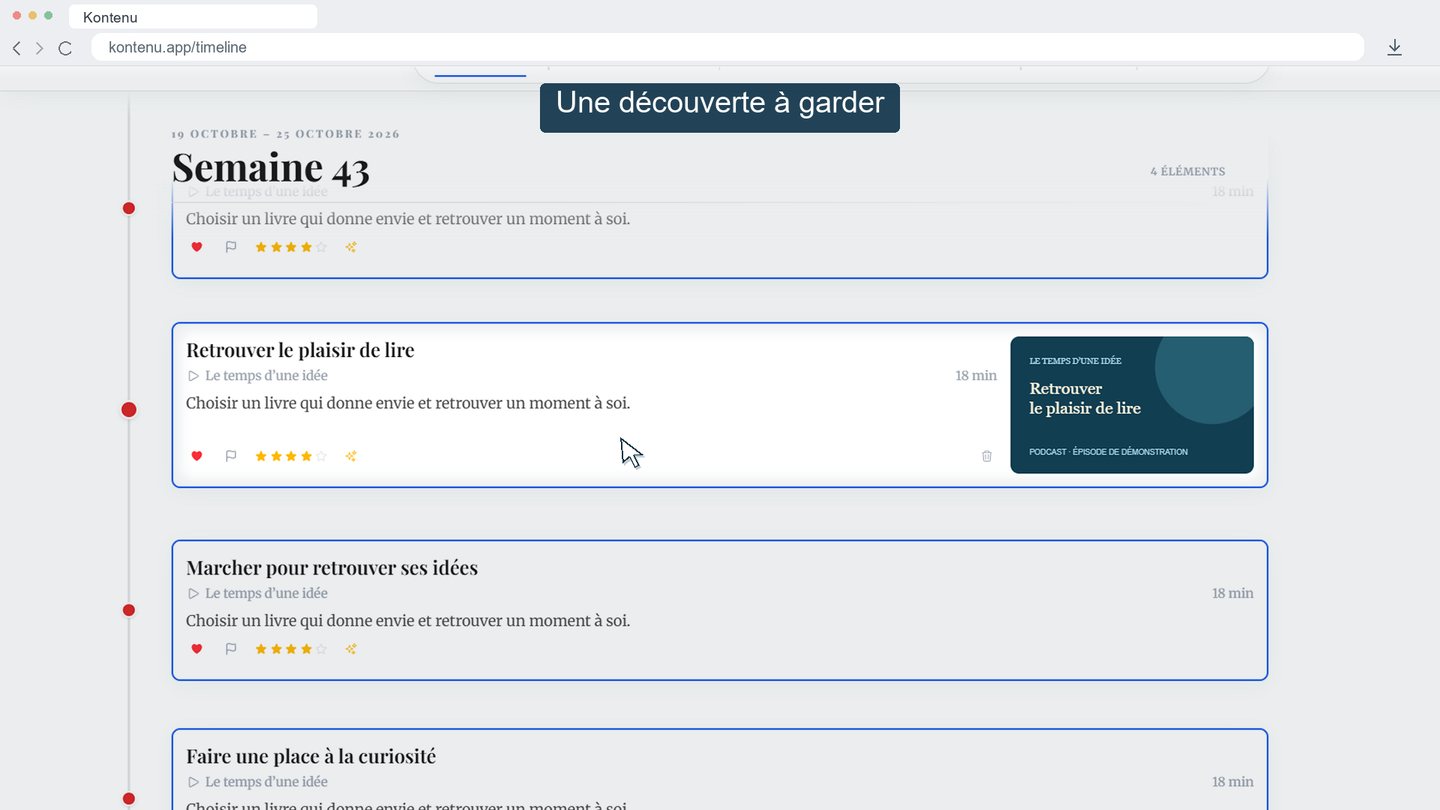Open the browser downloads icon
Screen dimensions: 1440x810
[1395, 48]
